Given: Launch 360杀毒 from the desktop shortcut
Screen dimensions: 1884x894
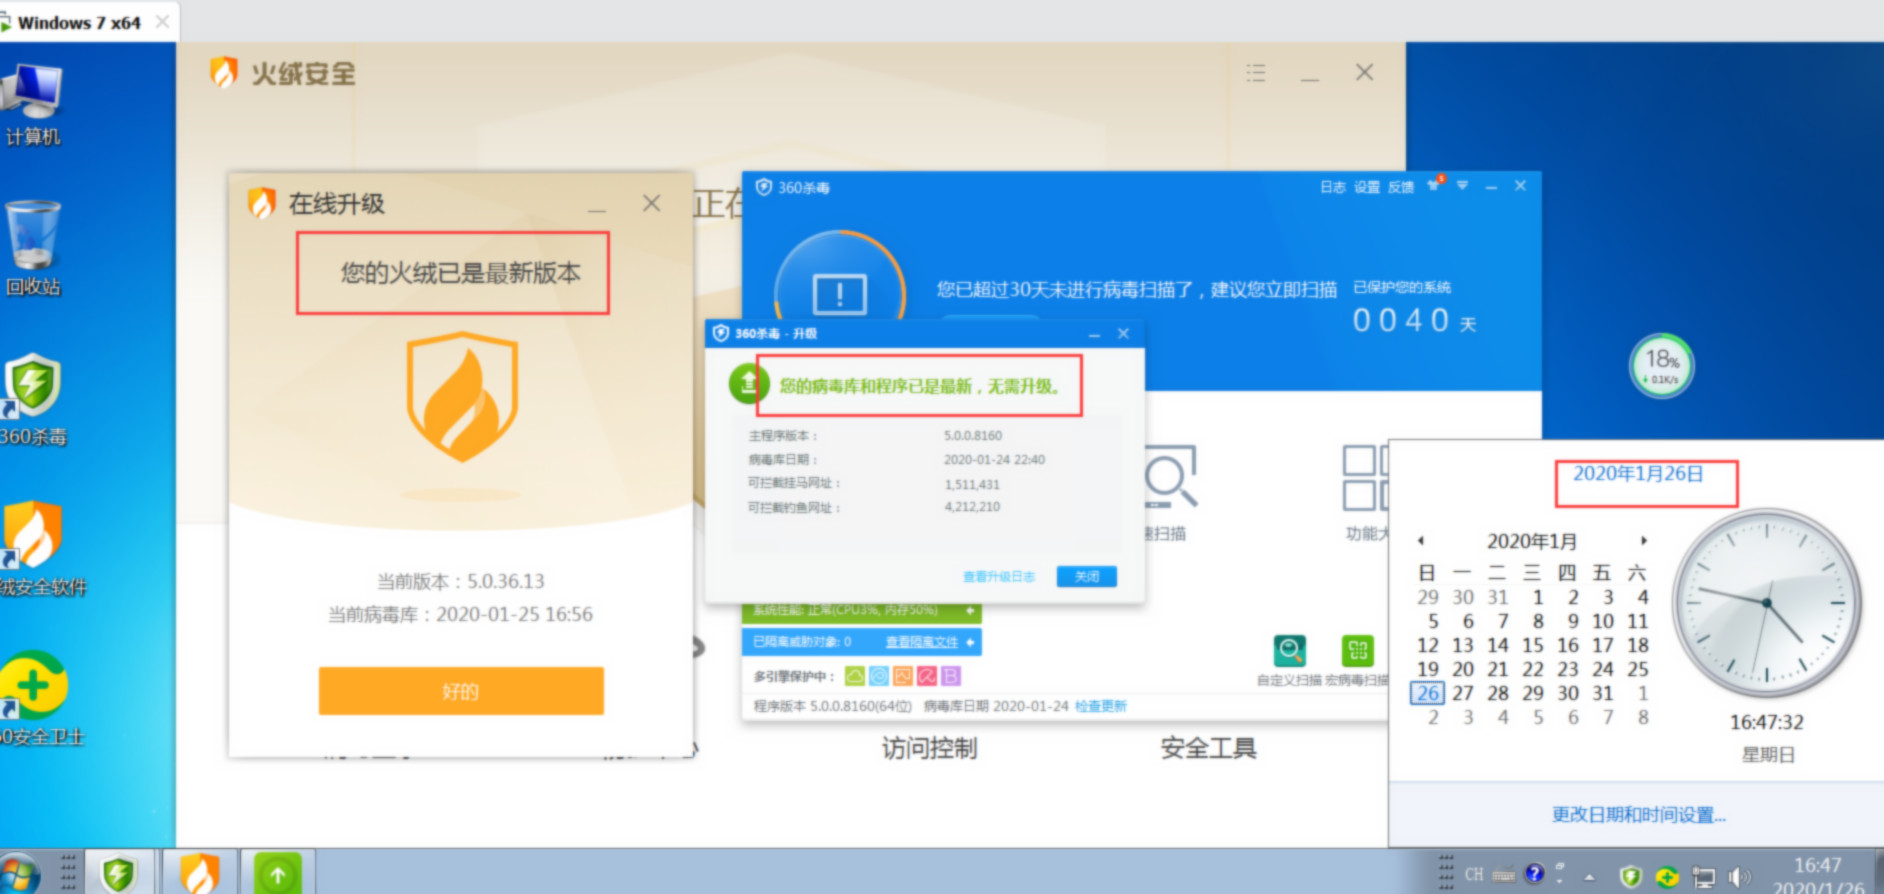Looking at the screenshot, I should click(x=32, y=400).
